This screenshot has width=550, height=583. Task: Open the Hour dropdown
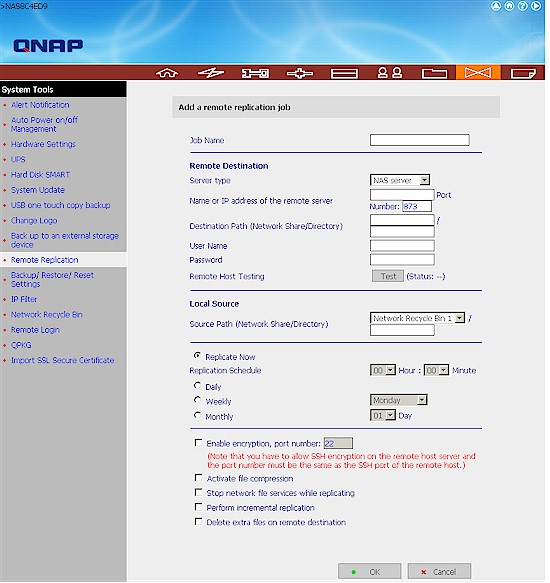[383, 370]
